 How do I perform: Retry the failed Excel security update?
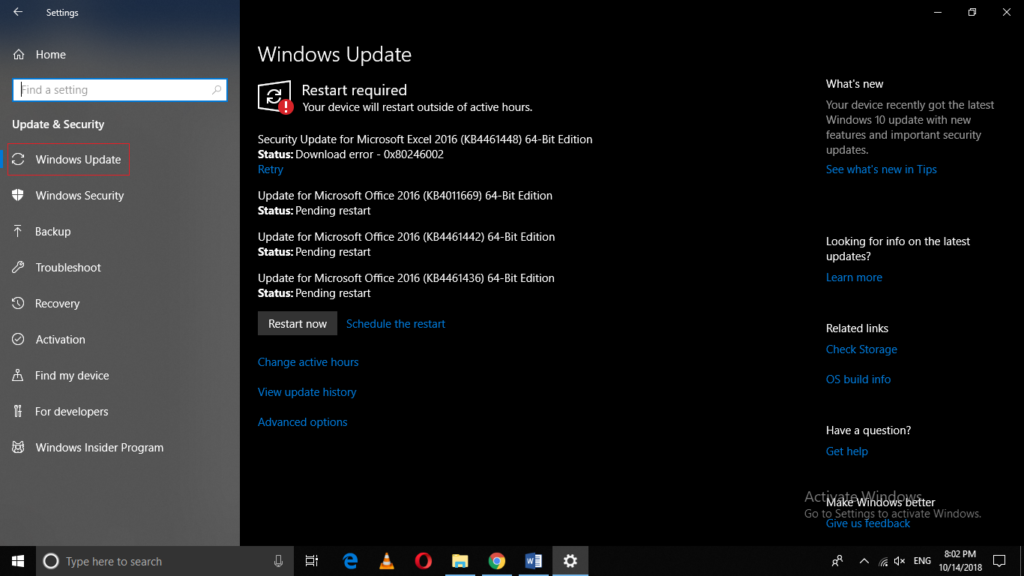270,169
